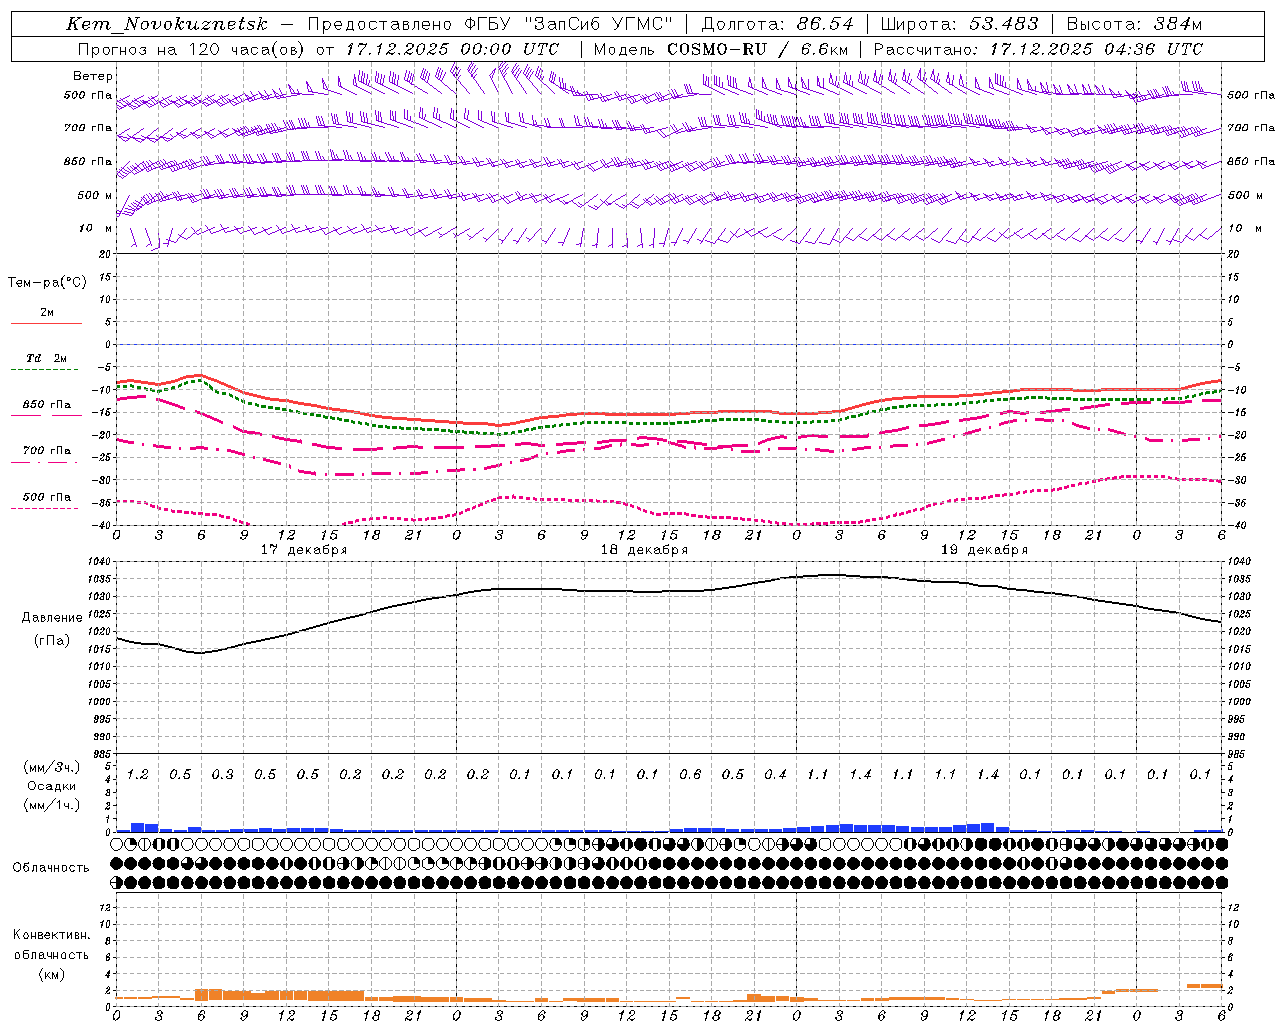
Task: Click the (гПа) unit label under Давление
Action: pyautogui.click(x=52, y=641)
